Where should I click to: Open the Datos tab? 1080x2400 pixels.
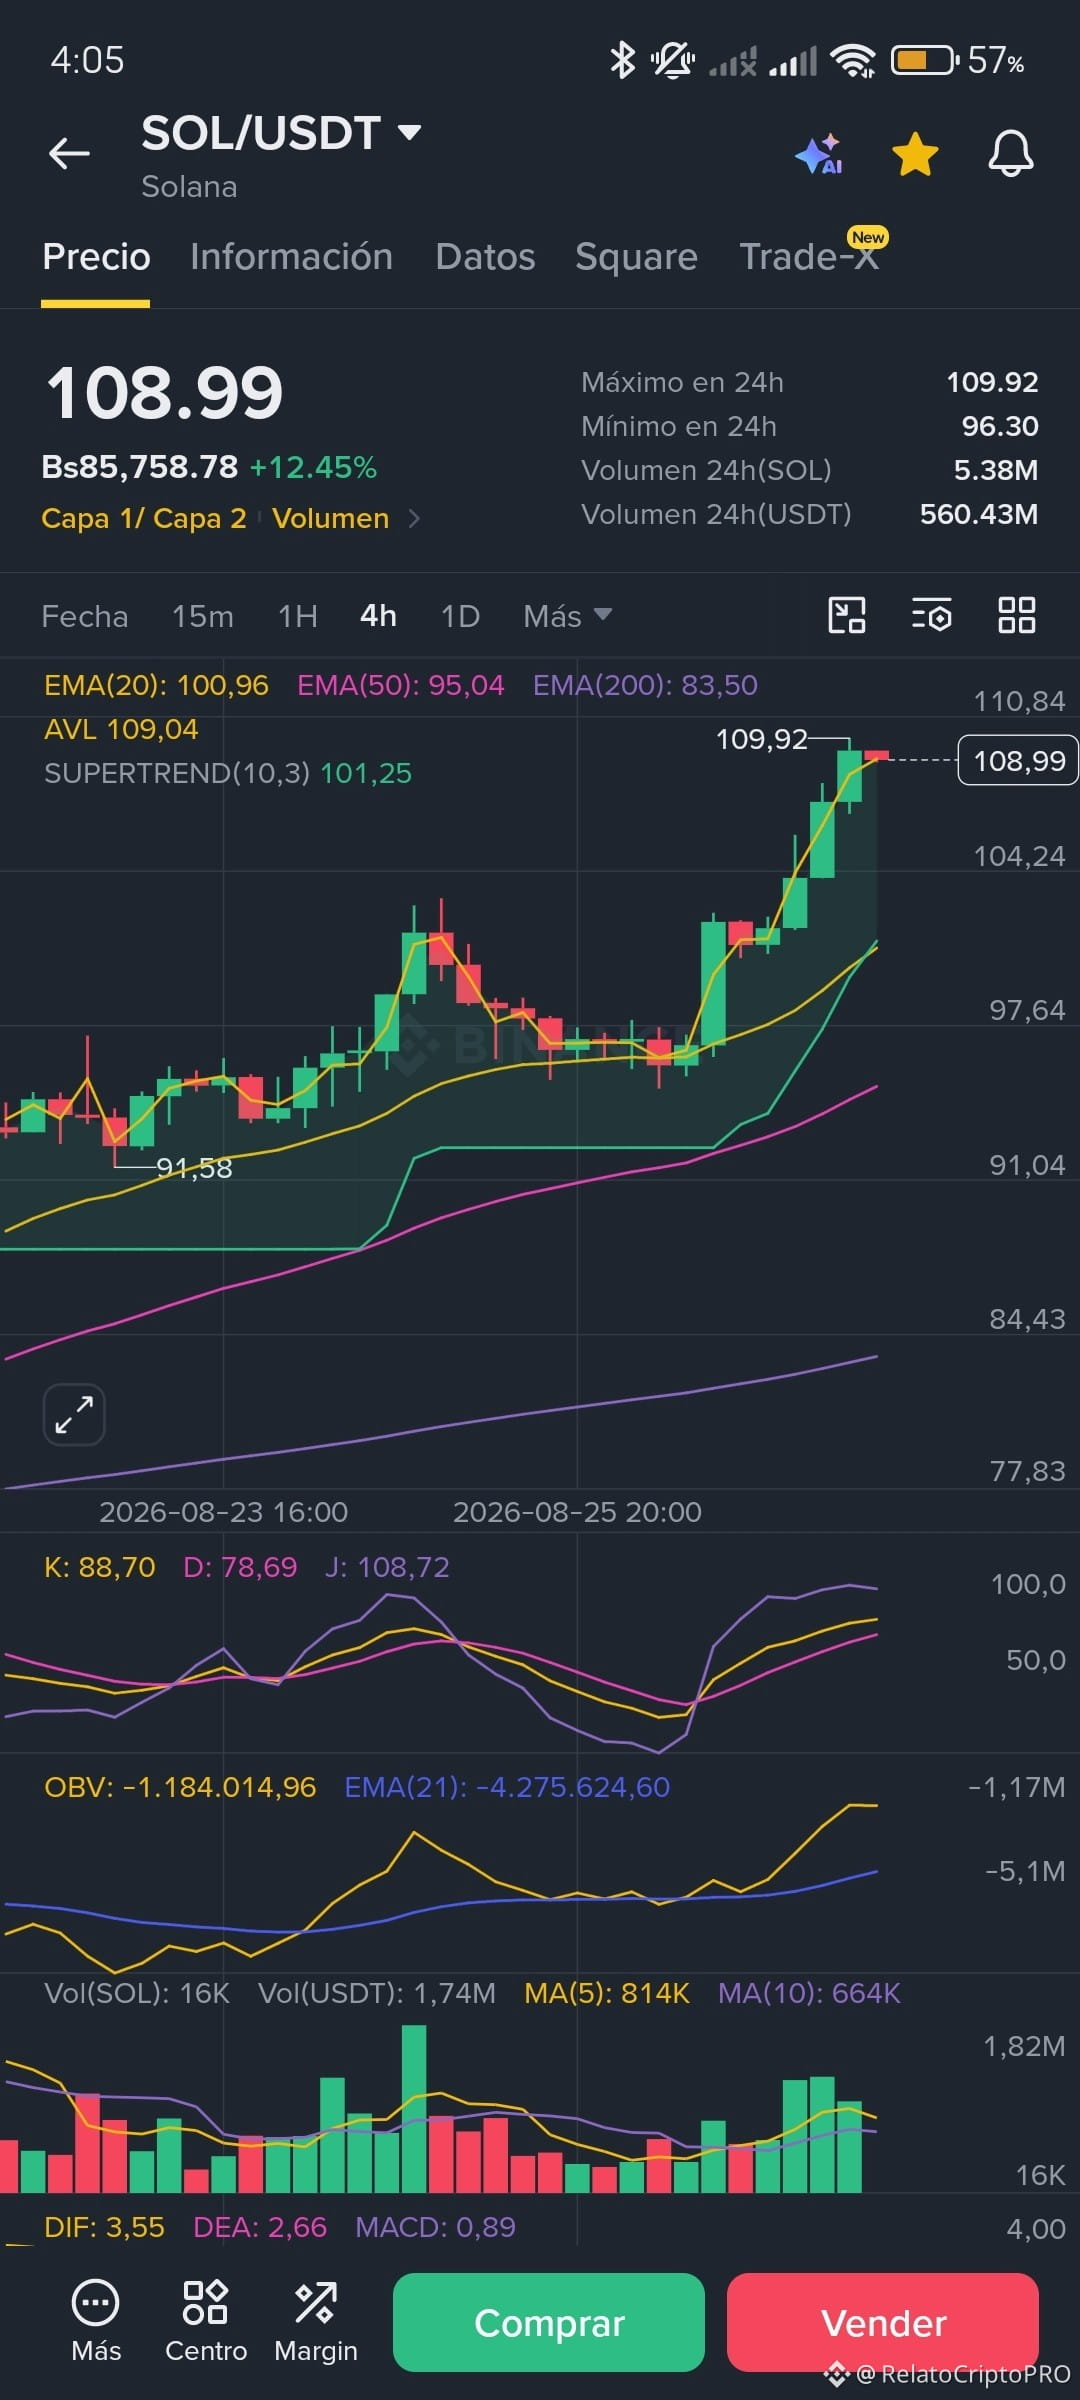485,257
